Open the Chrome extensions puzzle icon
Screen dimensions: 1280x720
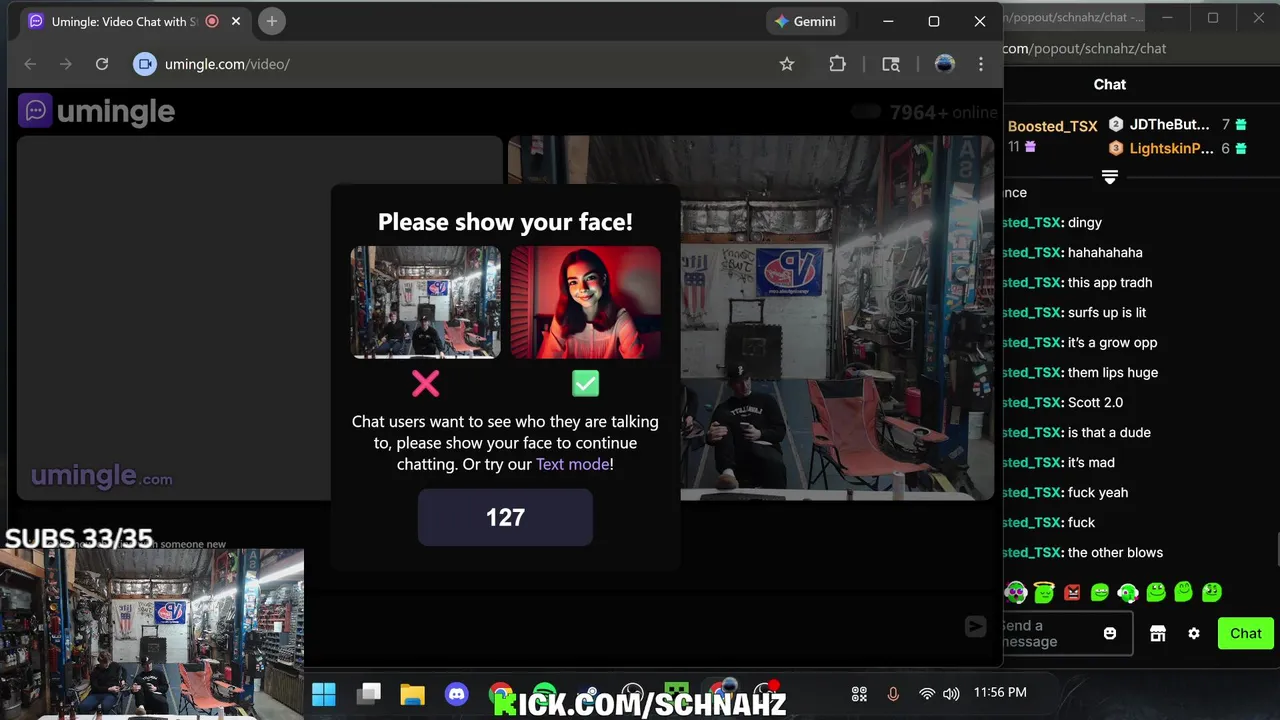coord(838,64)
